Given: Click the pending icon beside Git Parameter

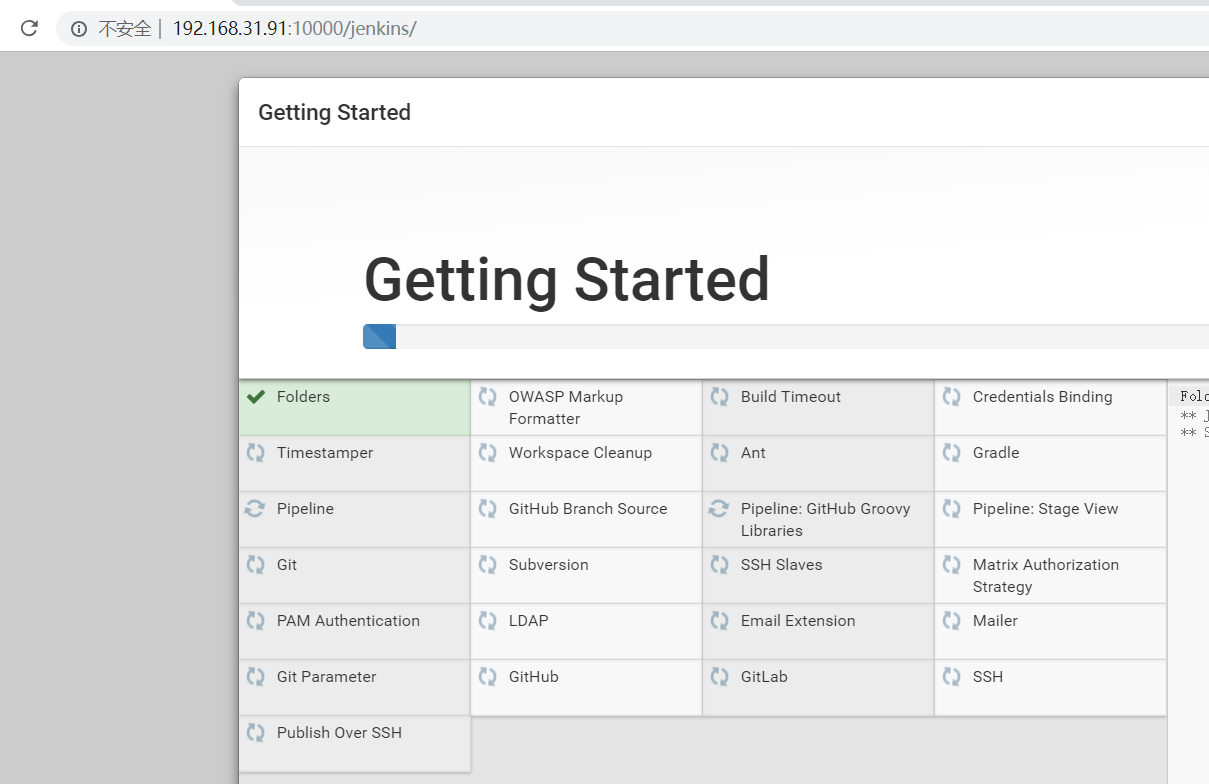Looking at the screenshot, I should pyautogui.click(x=256, y=677).
